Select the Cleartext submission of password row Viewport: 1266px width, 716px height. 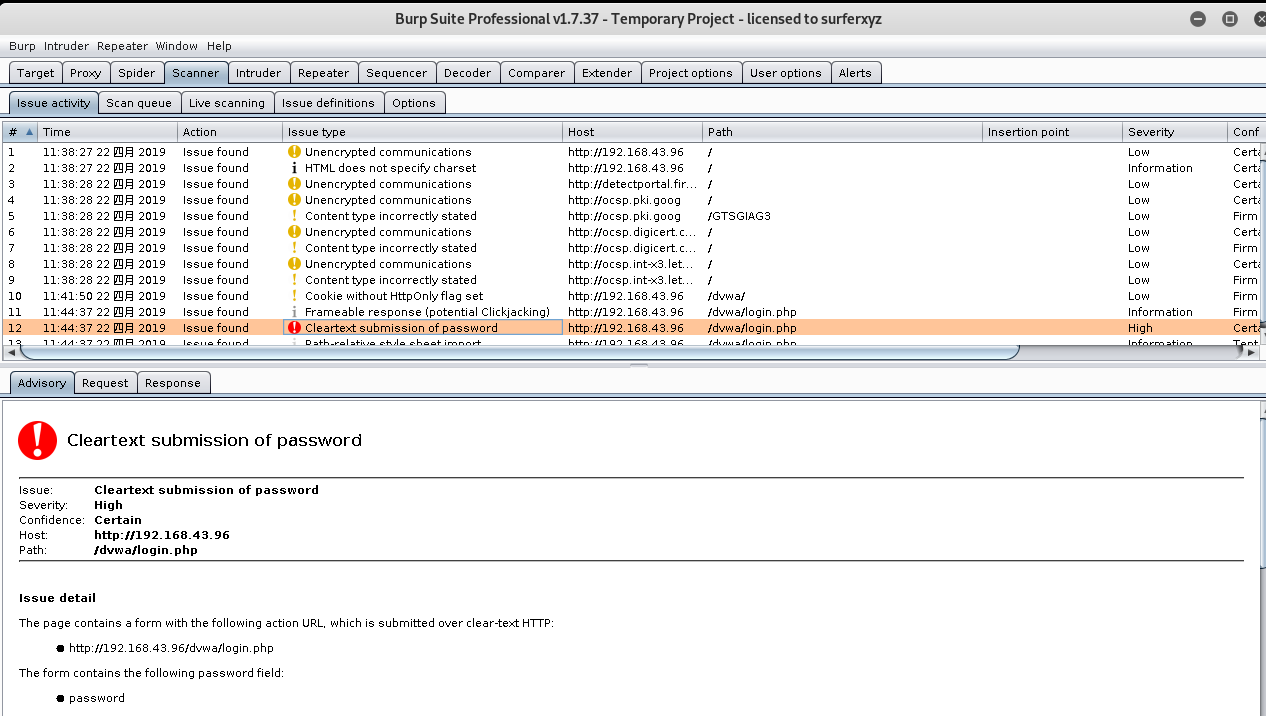(632, 328)
